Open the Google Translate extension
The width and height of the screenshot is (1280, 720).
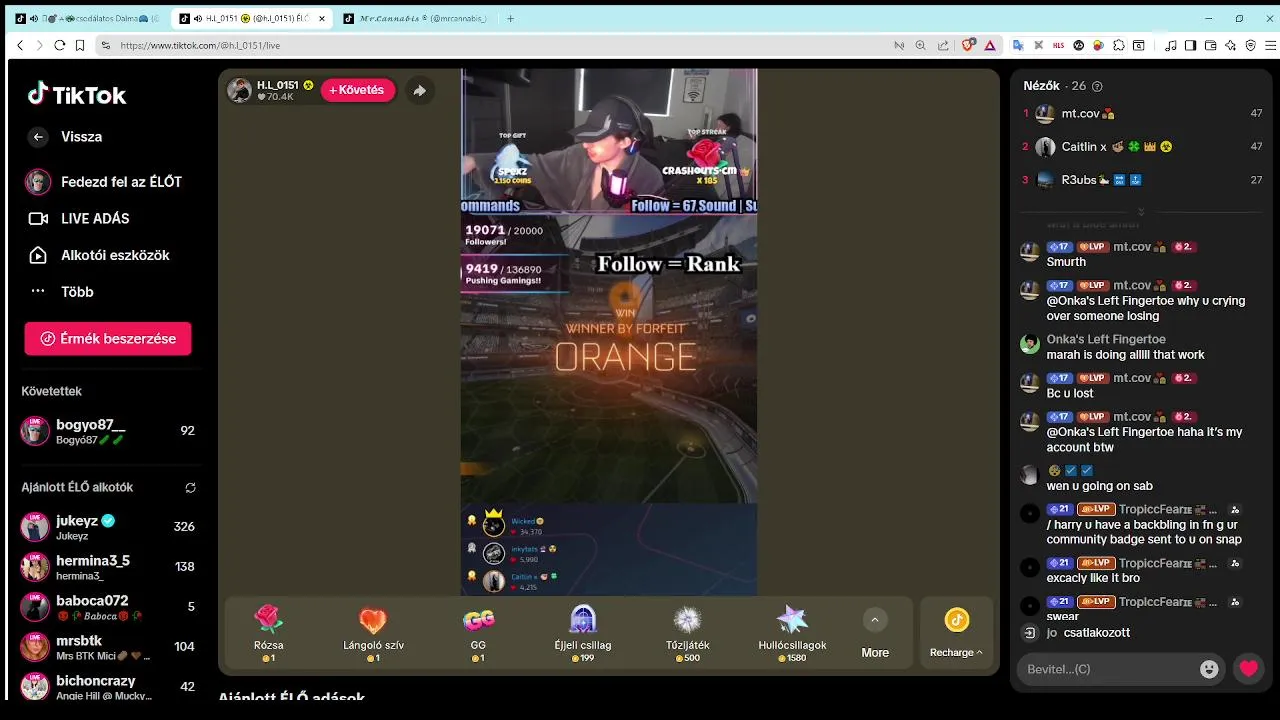tap(1018, 45)
